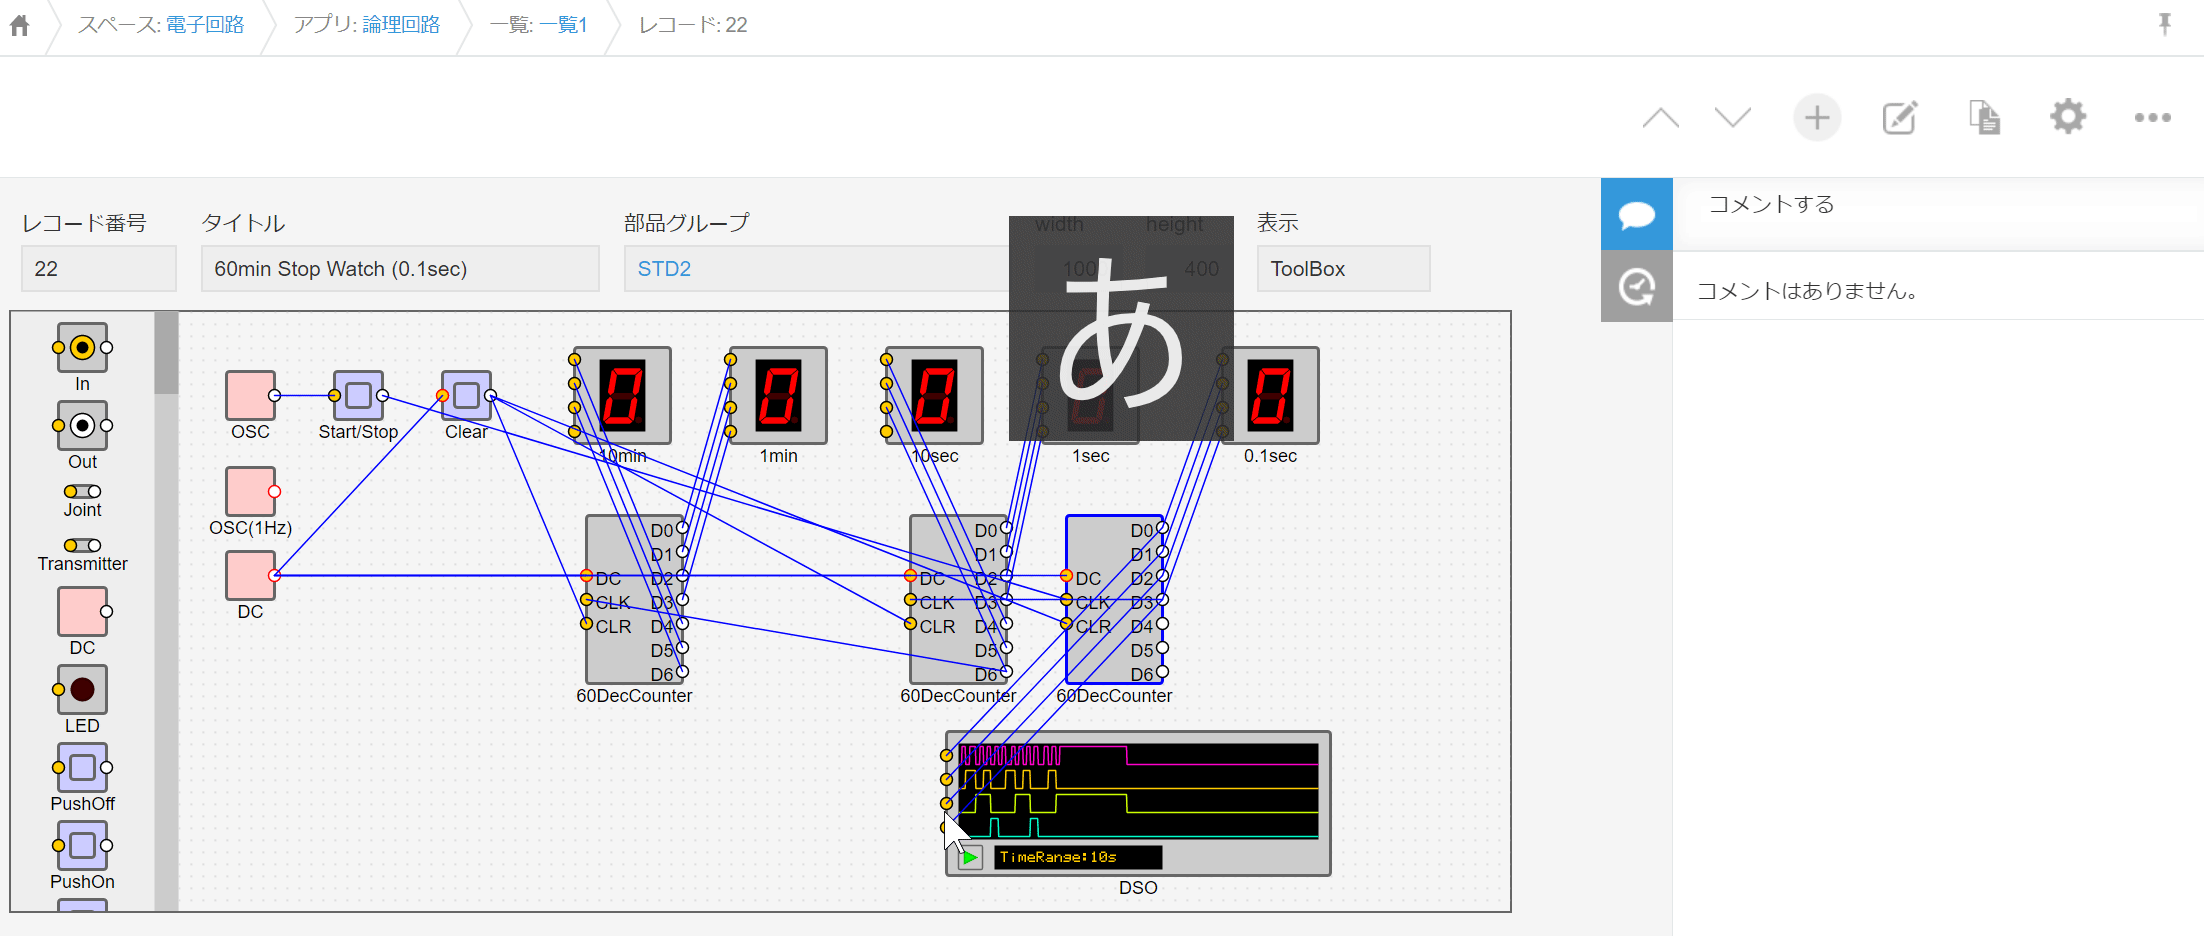Click the 表示 field value ToolBox
Screen dimensions: 2204x936
tap(1343, 269)
